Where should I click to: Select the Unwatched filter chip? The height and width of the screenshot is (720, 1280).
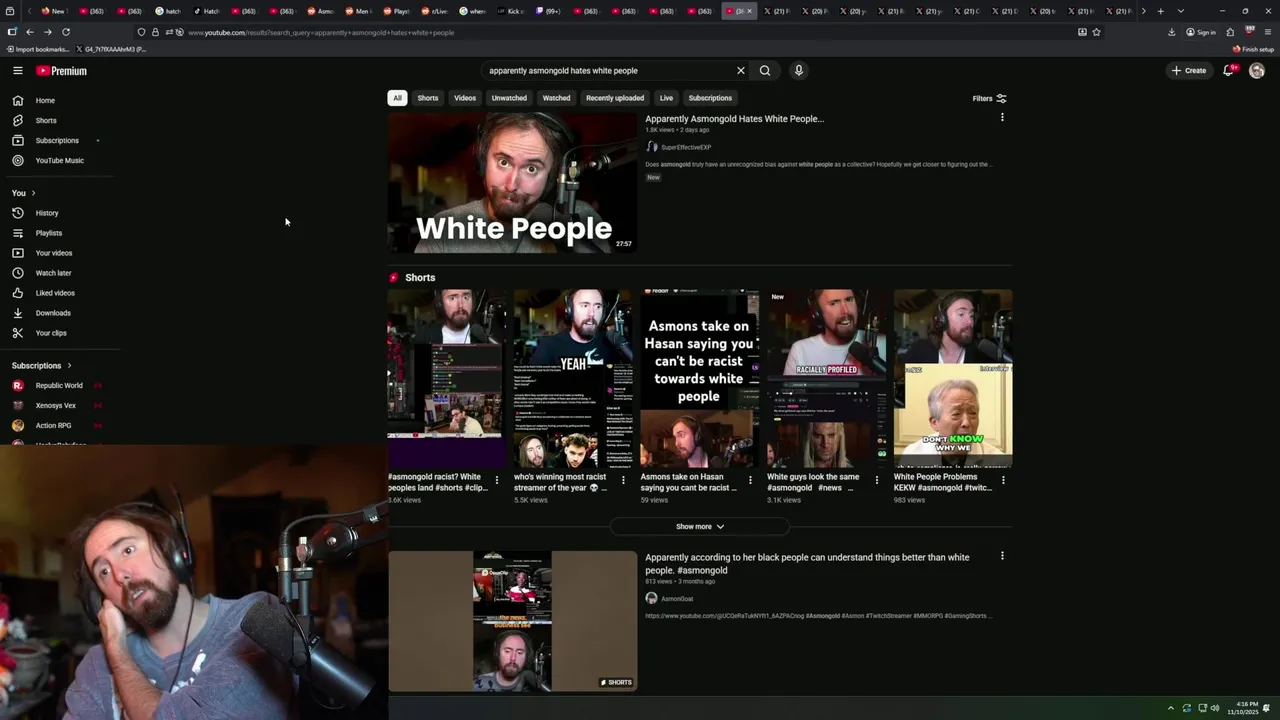click(x=509, y=98)
